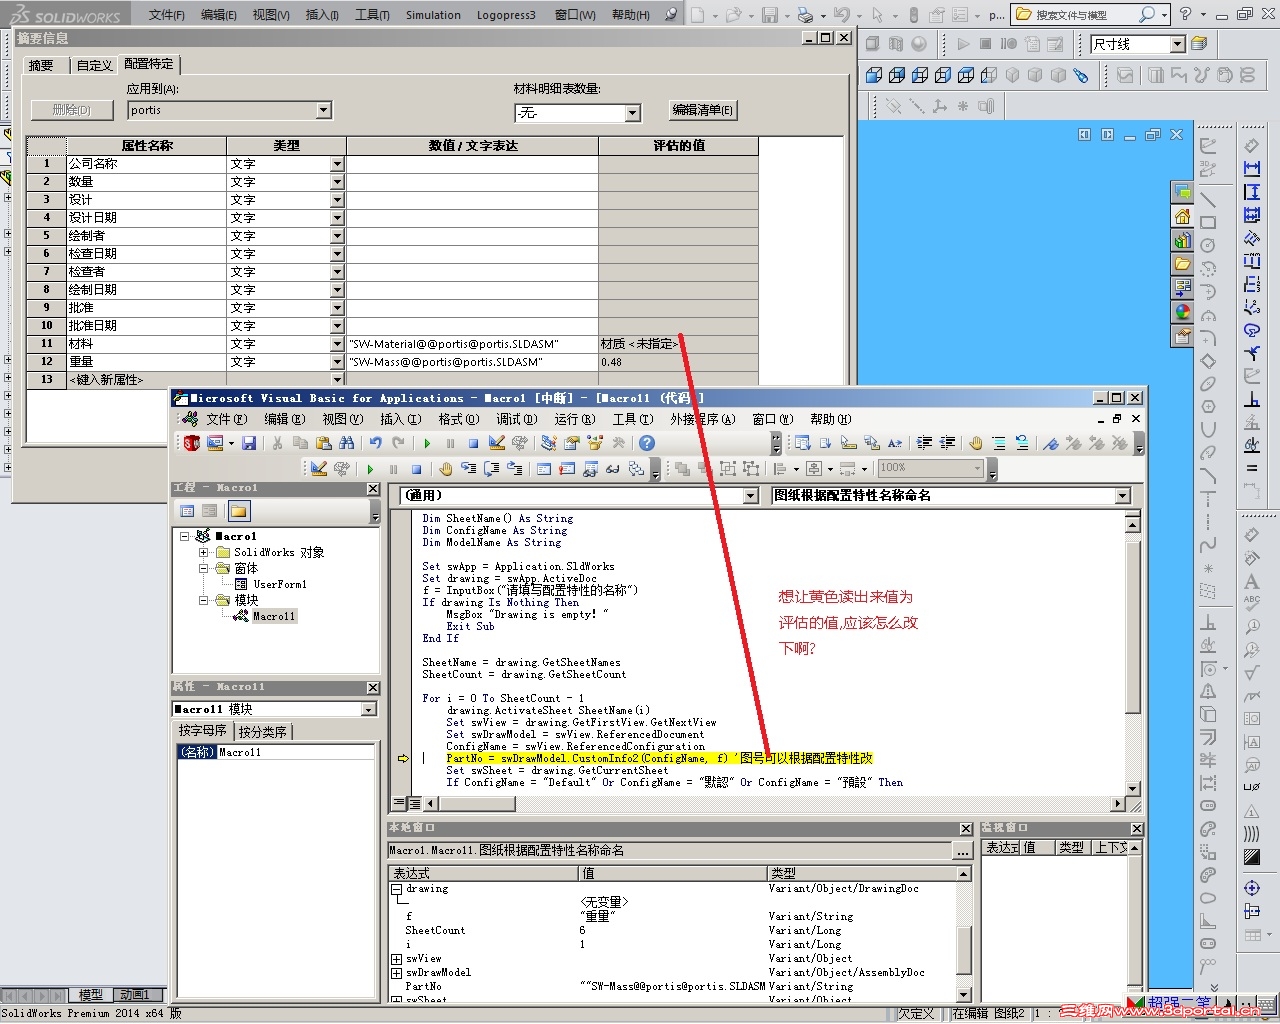Click View Code icon in the project panel
Viewport: 1280px width, 1024px height.
tap(186, 511)
